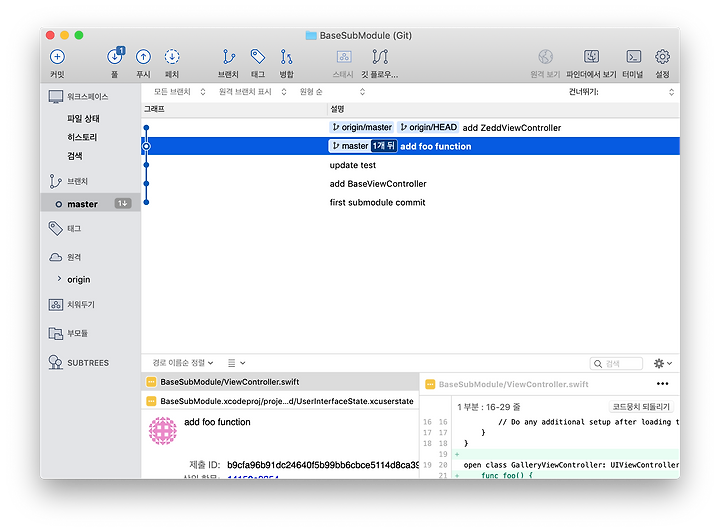Open the All Branches (모든 브랜치) dropdown
Screen dimensions: 720x532
click(180, 92)
